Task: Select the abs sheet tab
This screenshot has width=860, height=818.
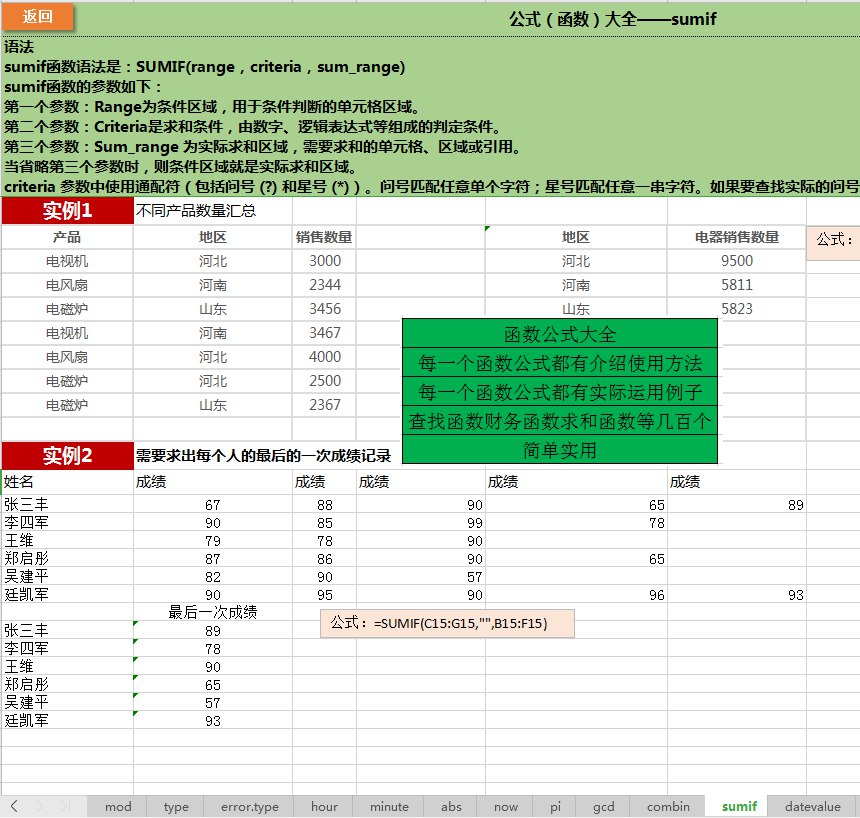Action: pyautogui.click(x=451, y=806)
